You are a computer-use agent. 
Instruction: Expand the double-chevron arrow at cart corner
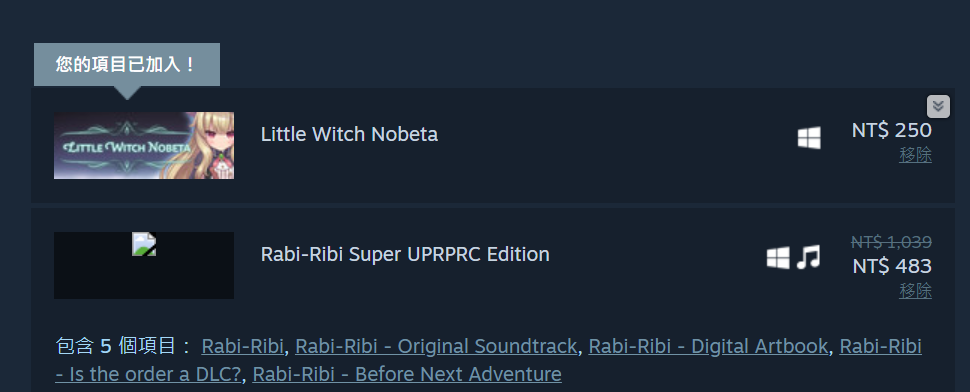click(x=938, y=106)
